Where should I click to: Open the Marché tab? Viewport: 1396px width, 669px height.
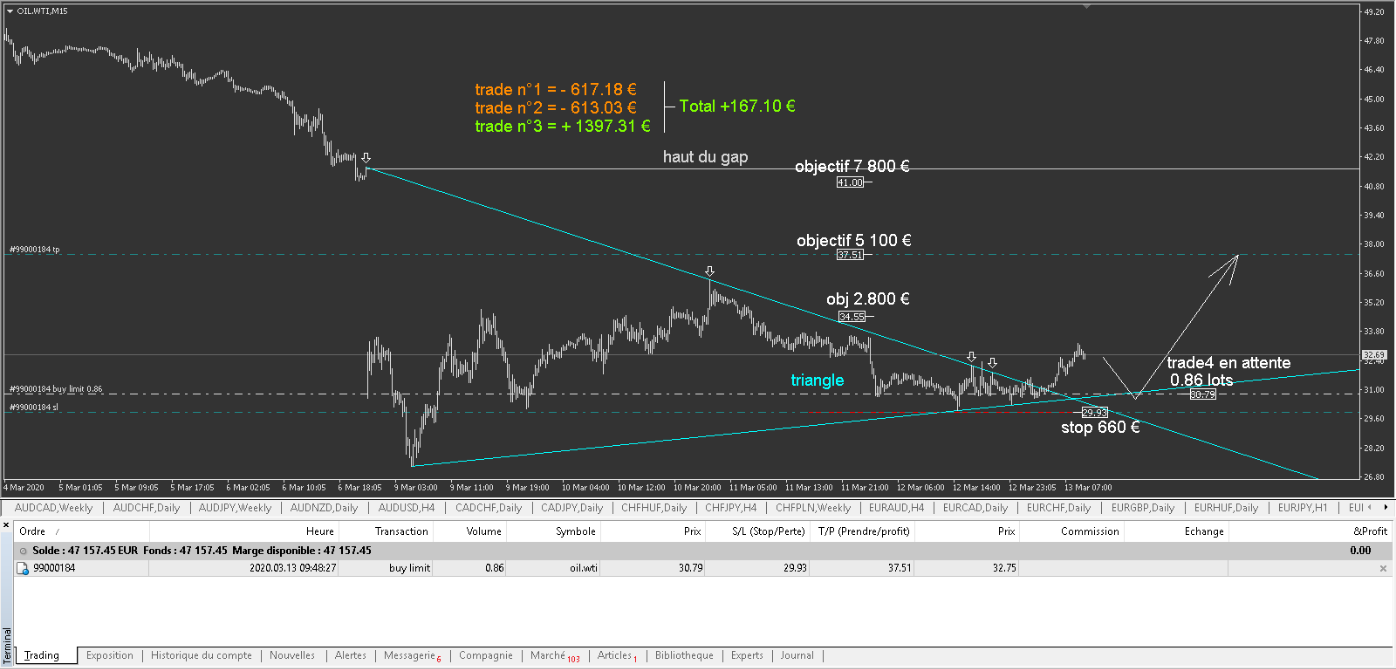(555, 656)
